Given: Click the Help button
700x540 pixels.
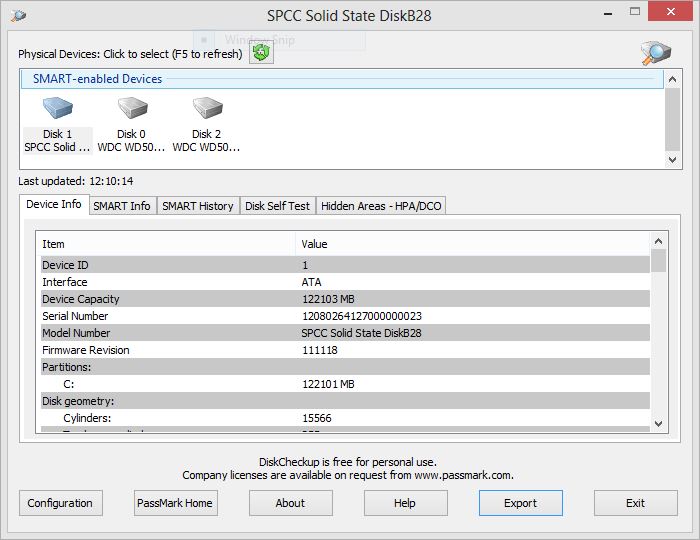Looking at the screenshot, I should pyautogui.click(x=405, y=503).
